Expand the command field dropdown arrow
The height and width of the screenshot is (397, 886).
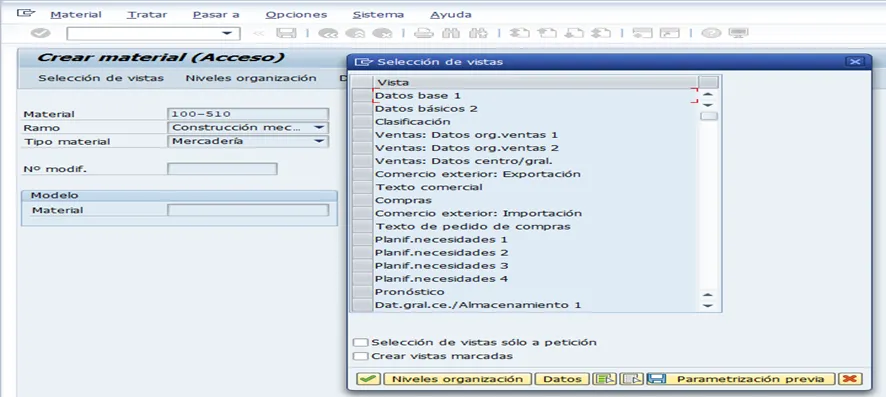227,33
